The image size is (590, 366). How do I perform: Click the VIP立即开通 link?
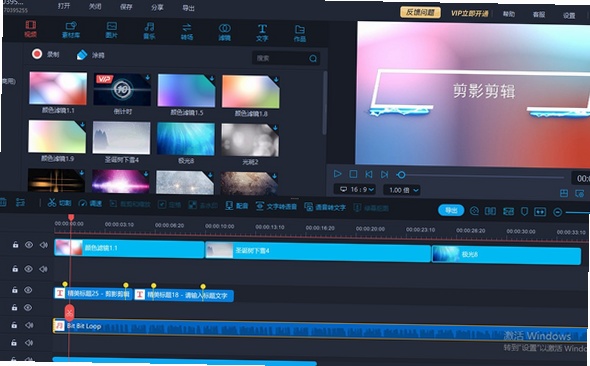point(470,14)
